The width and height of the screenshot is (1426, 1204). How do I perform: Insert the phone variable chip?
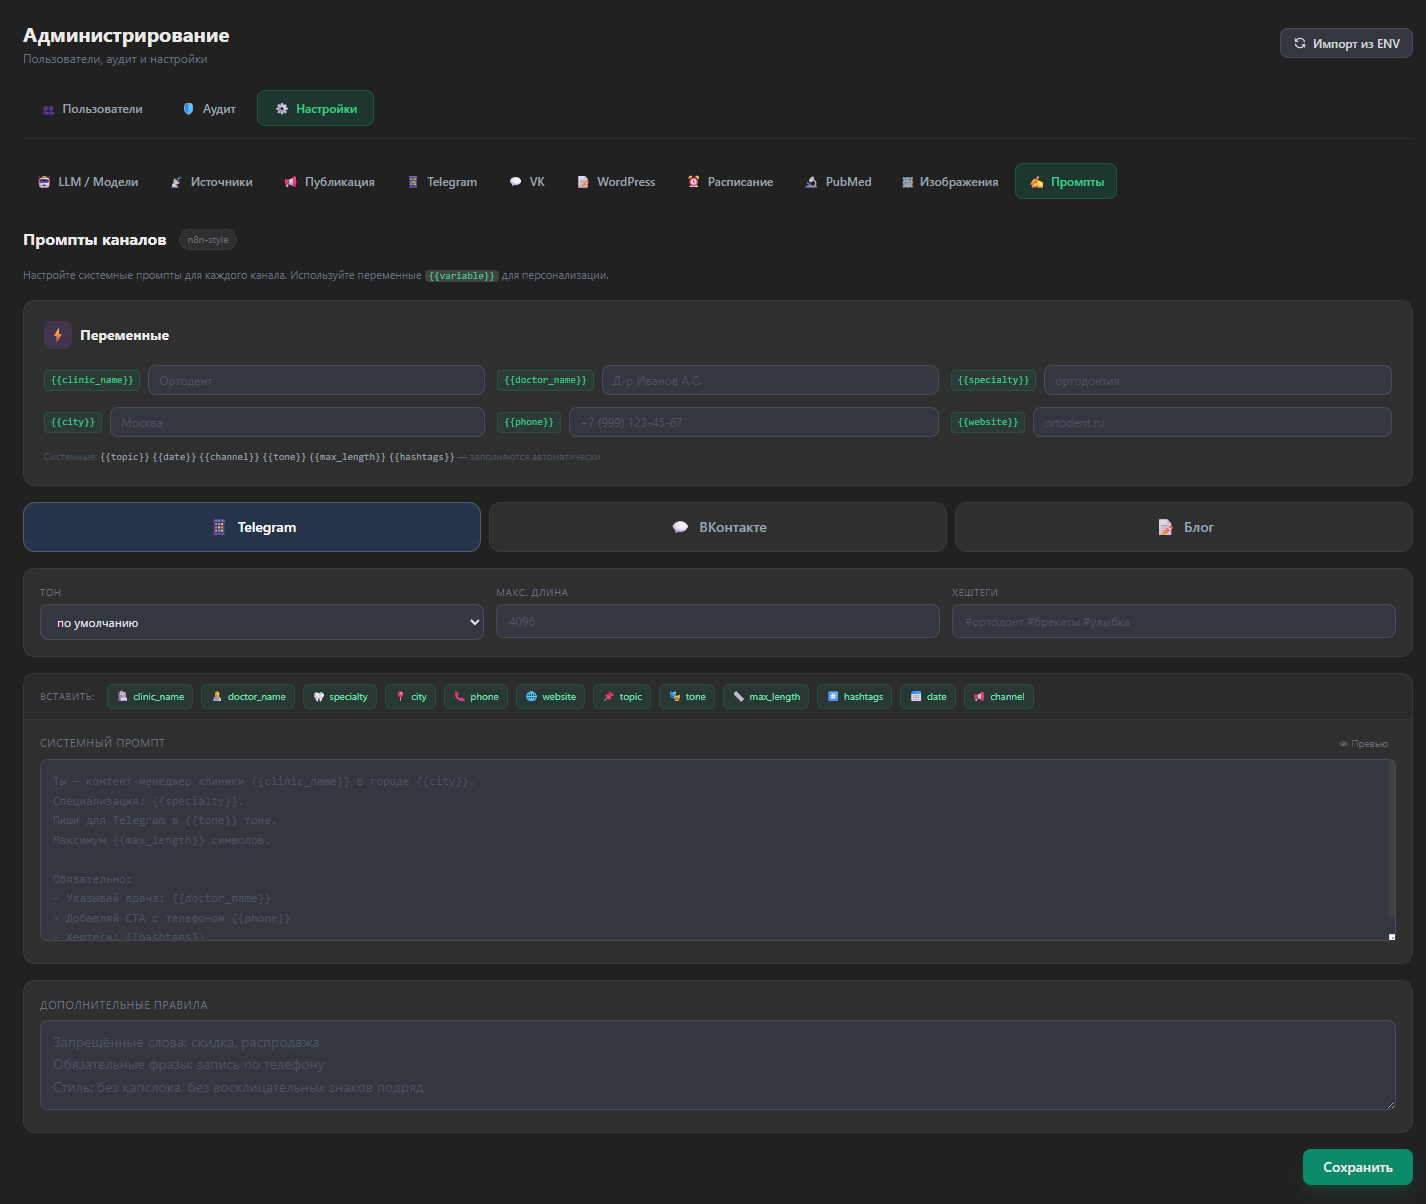point(476,697)
